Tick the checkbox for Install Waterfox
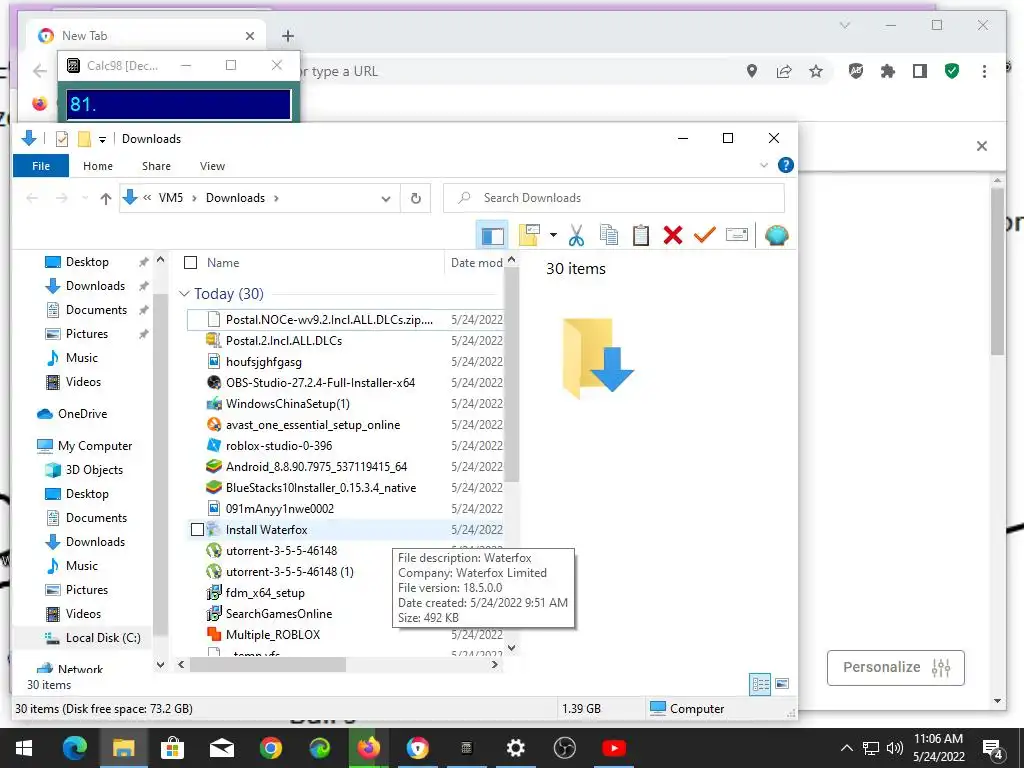Image resolution: width=1024 pixels, height=768 pixels. [x=197, y=530]
